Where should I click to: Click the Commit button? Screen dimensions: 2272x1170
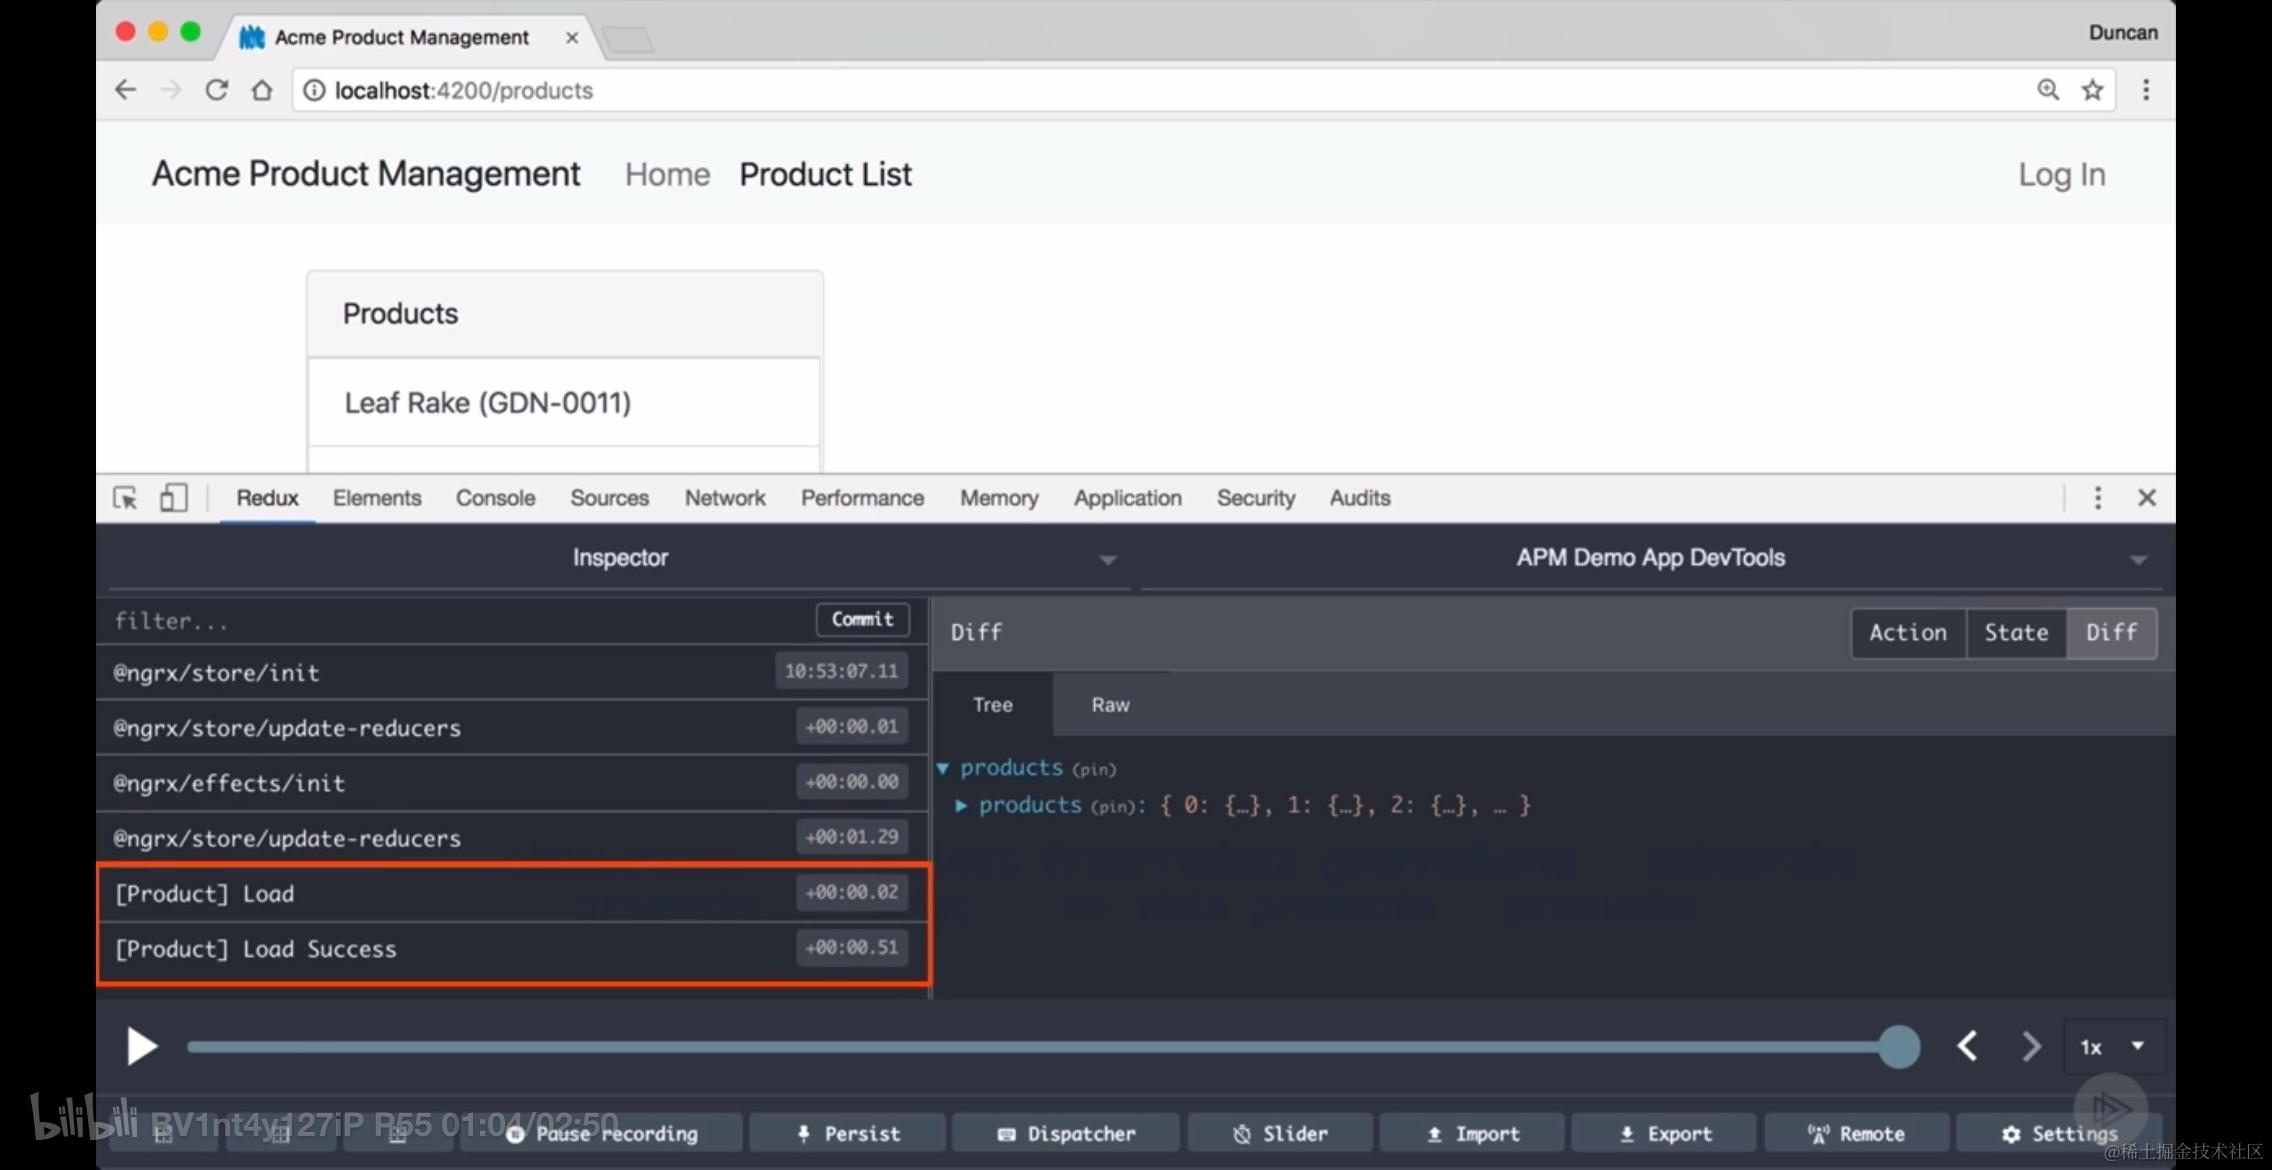pos(862,619)
